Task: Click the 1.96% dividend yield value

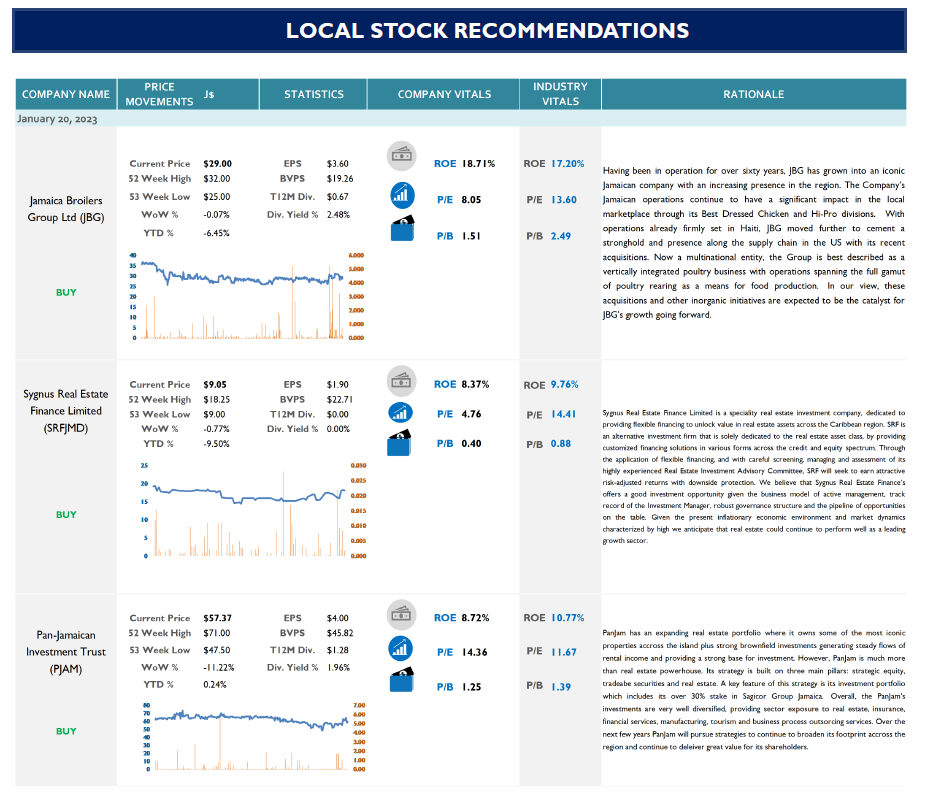Action: [338, 667]
